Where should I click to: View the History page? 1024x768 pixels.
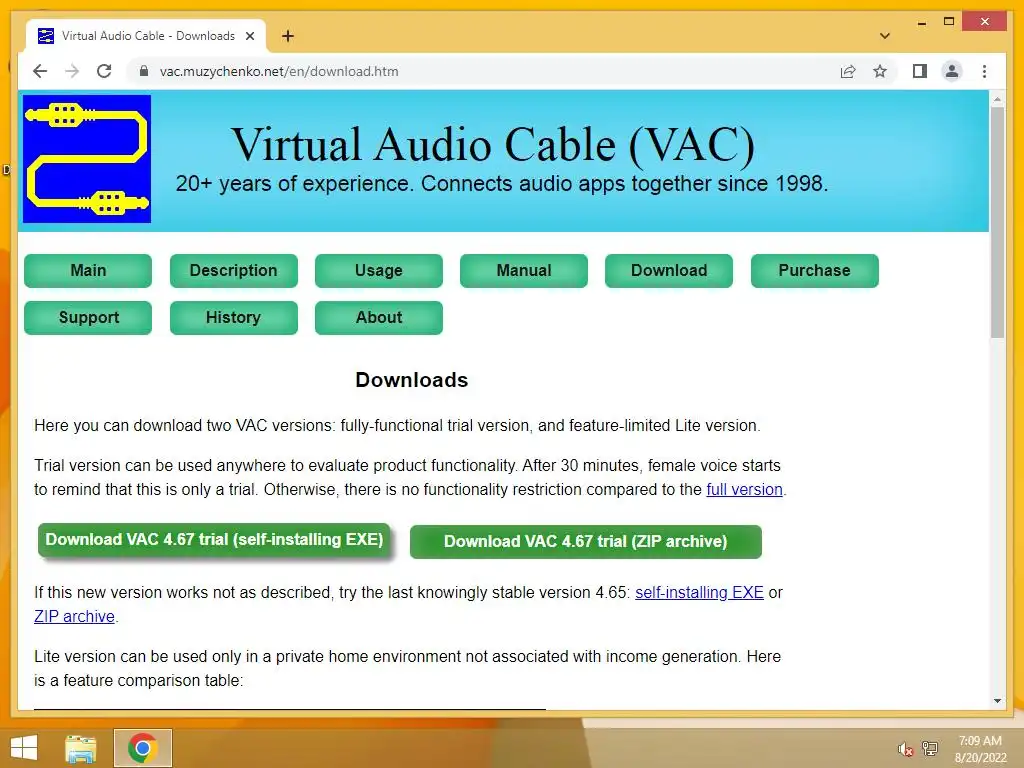pos(233,317)
